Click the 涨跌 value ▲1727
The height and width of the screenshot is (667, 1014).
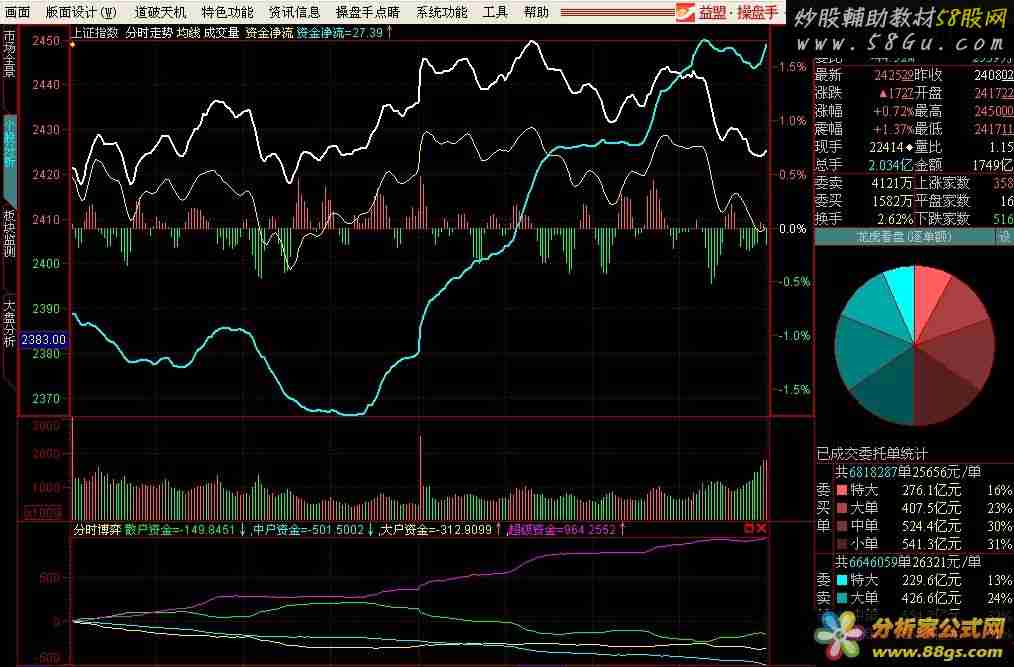pos(896,93)
